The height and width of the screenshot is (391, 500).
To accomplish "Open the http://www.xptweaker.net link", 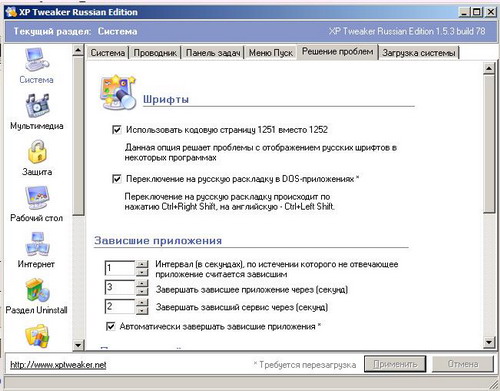I will pyautogui.click(x=58, y=365).
